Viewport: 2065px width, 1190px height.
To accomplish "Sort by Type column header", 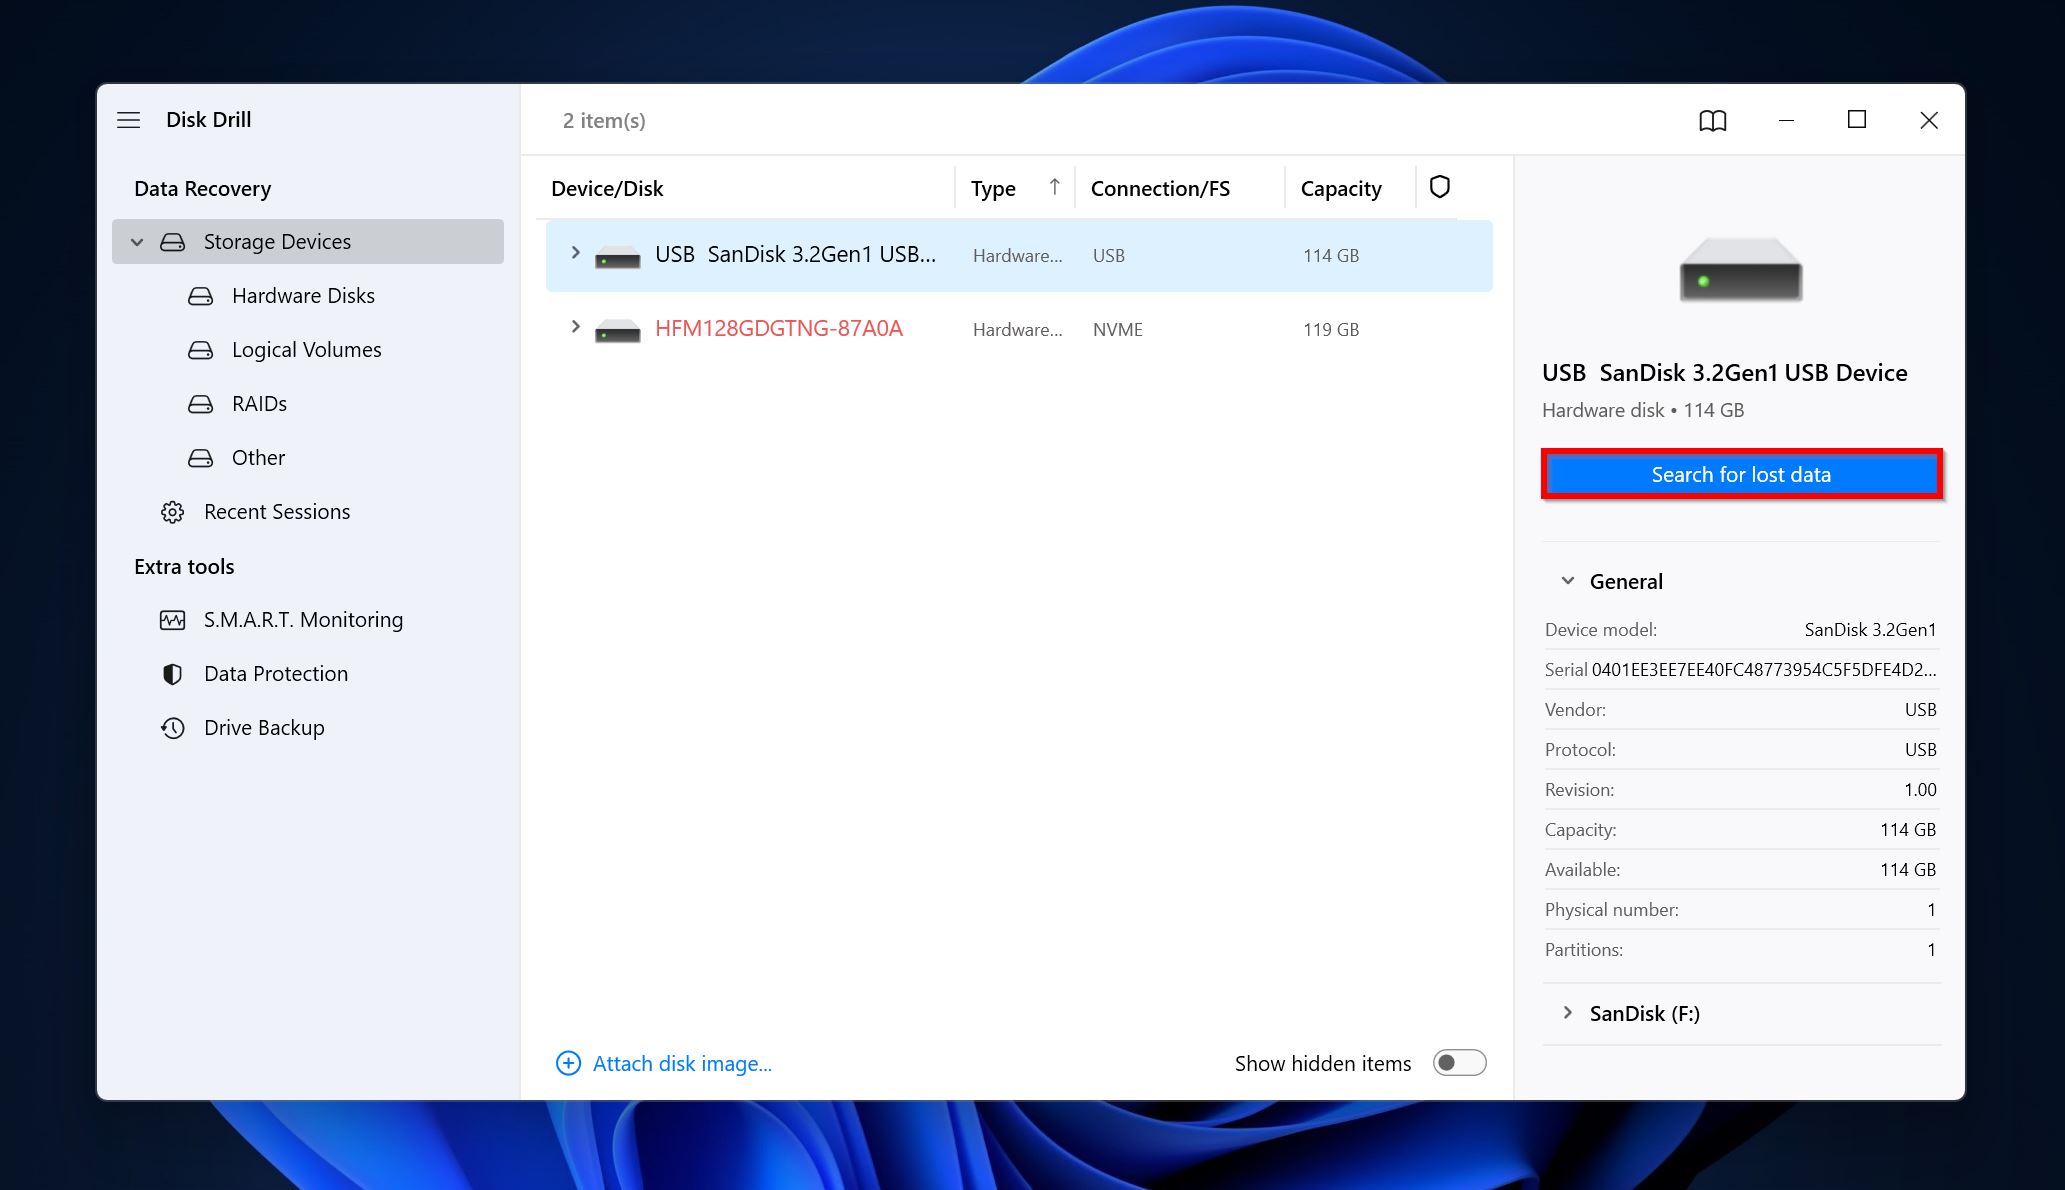I will (x=993, y=188).
